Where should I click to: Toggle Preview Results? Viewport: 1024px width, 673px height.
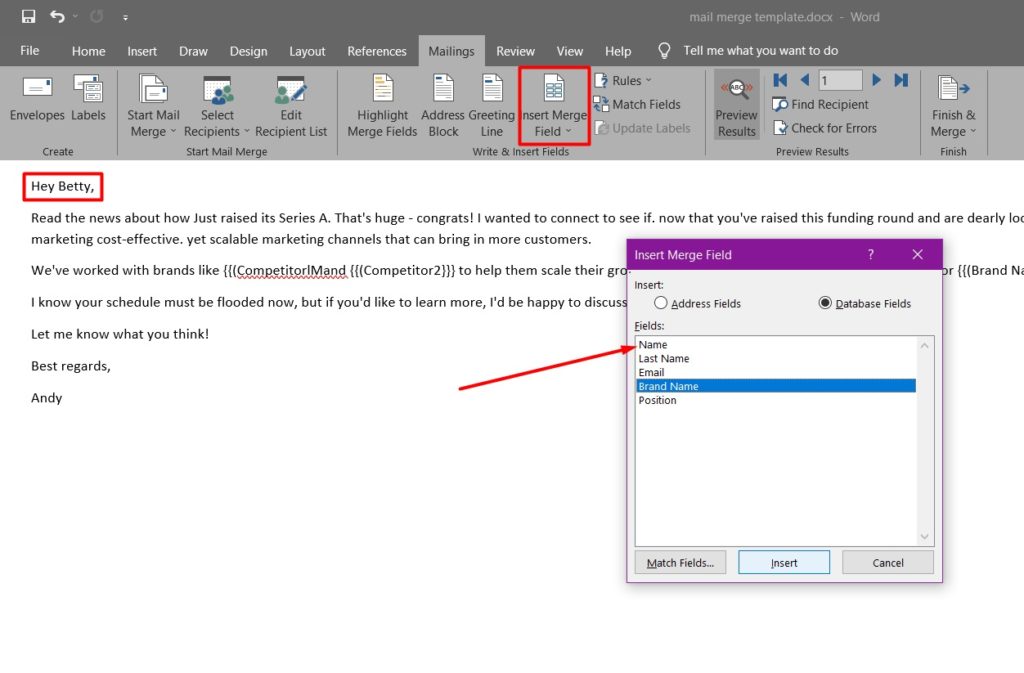[737, 106]
